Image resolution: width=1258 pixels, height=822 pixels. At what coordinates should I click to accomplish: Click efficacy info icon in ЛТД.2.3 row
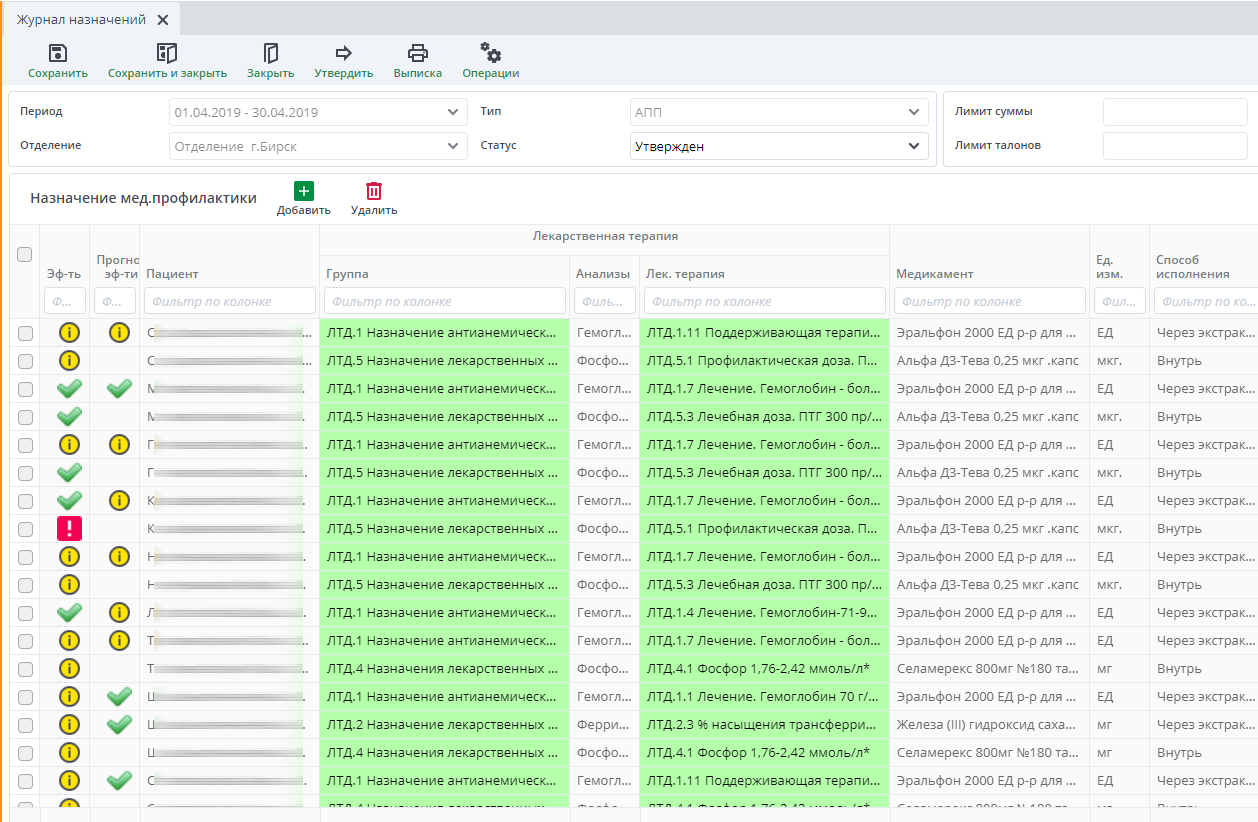[69, 724]
